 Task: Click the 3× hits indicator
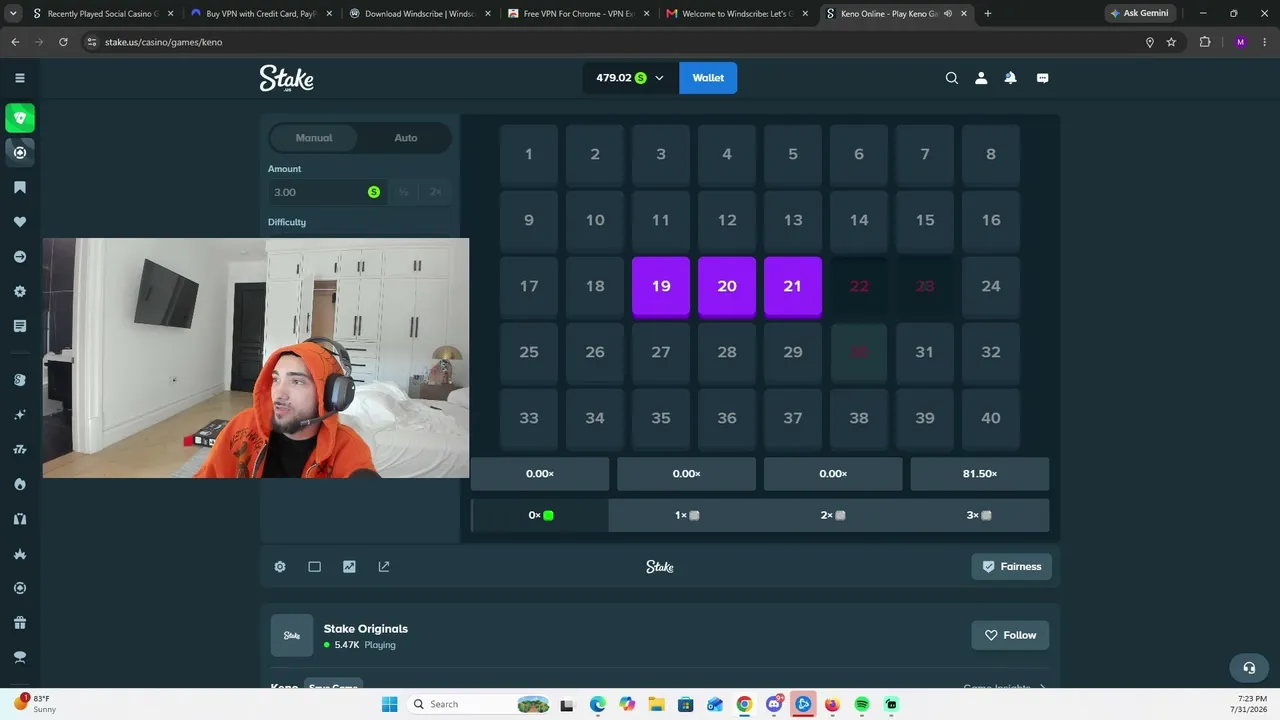[x=979, y=515]
